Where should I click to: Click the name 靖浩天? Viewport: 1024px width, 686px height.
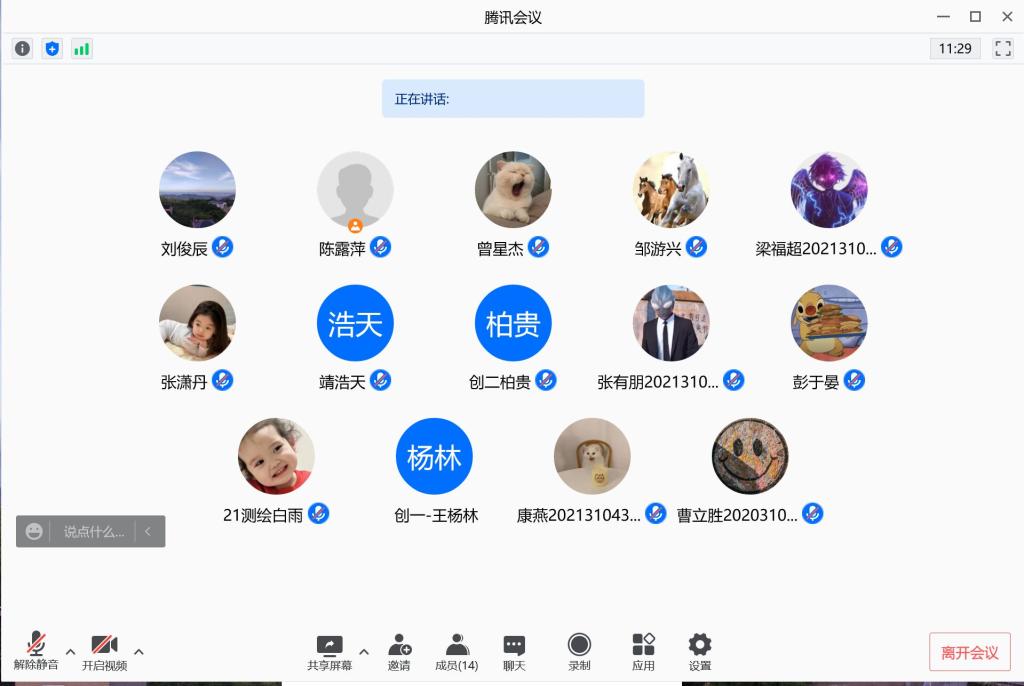click(342, 382)
